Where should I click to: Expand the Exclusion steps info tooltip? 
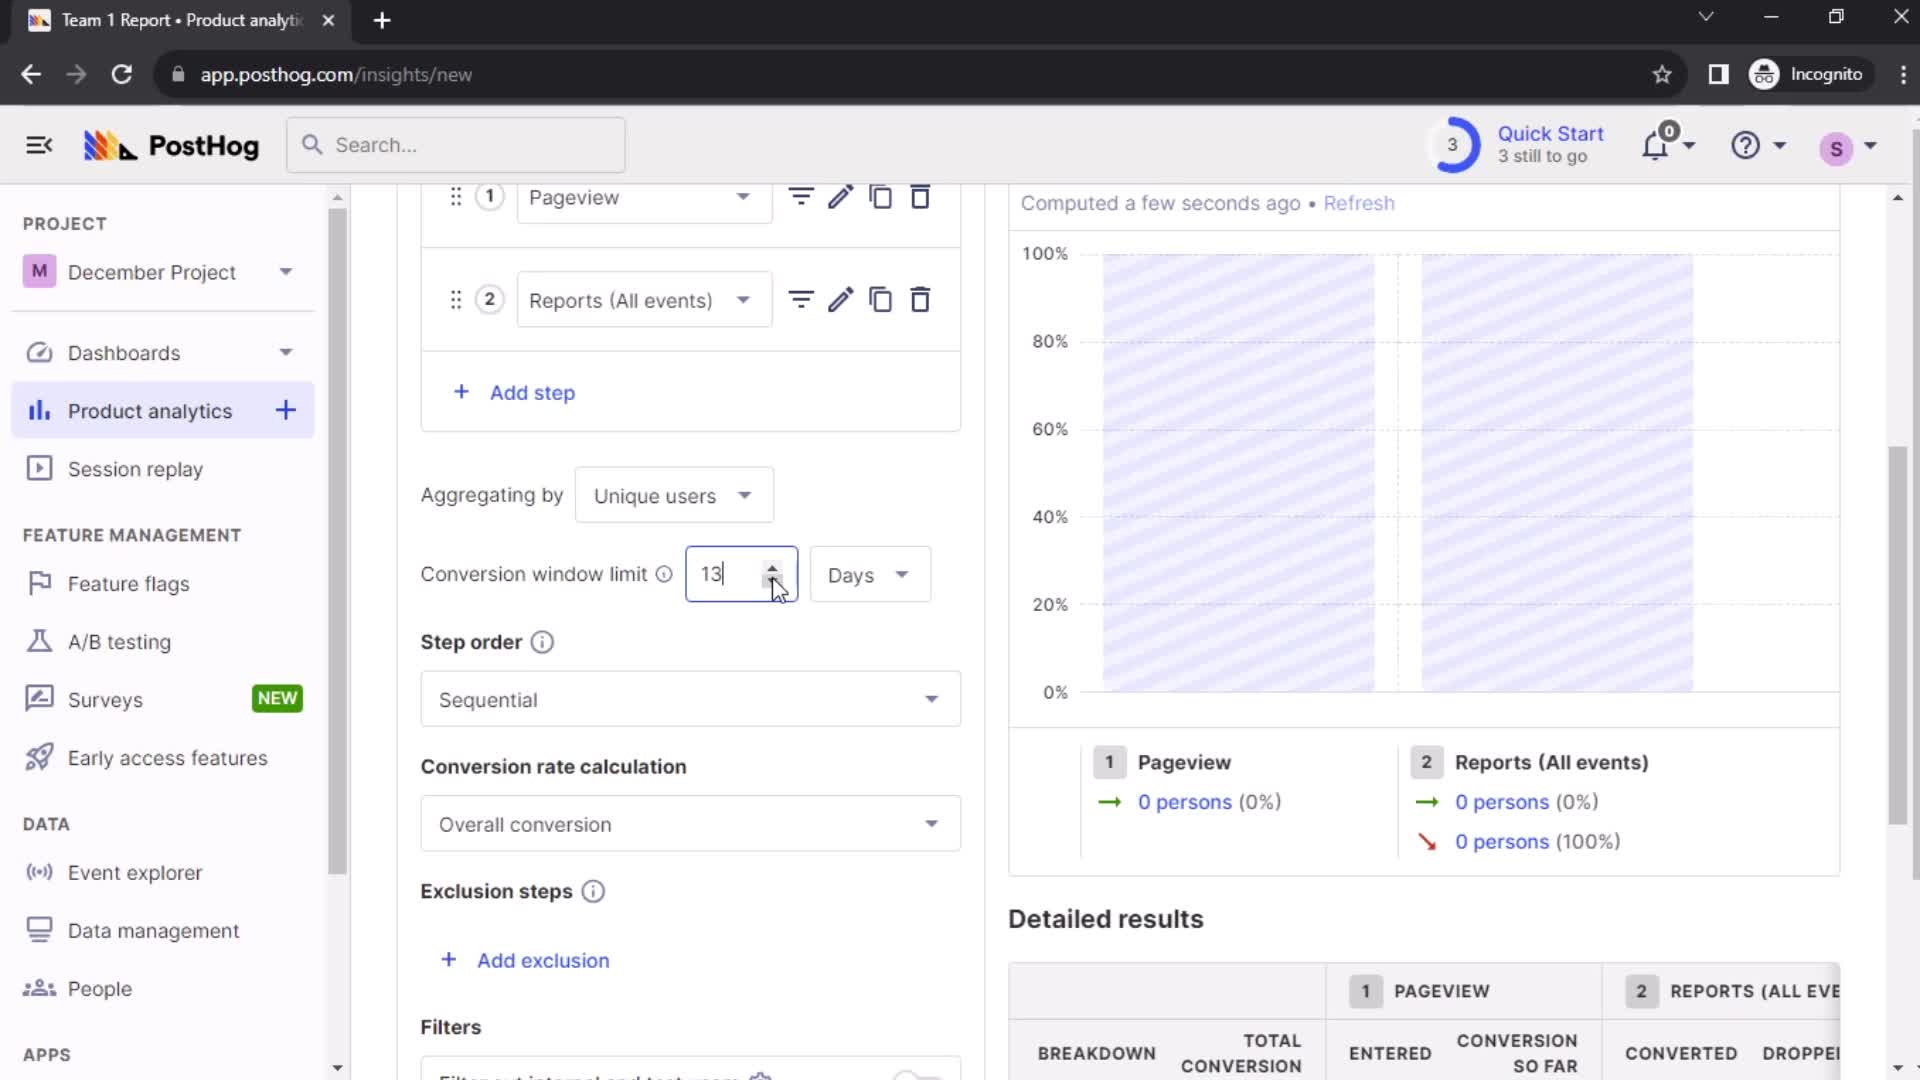(592, 890)
